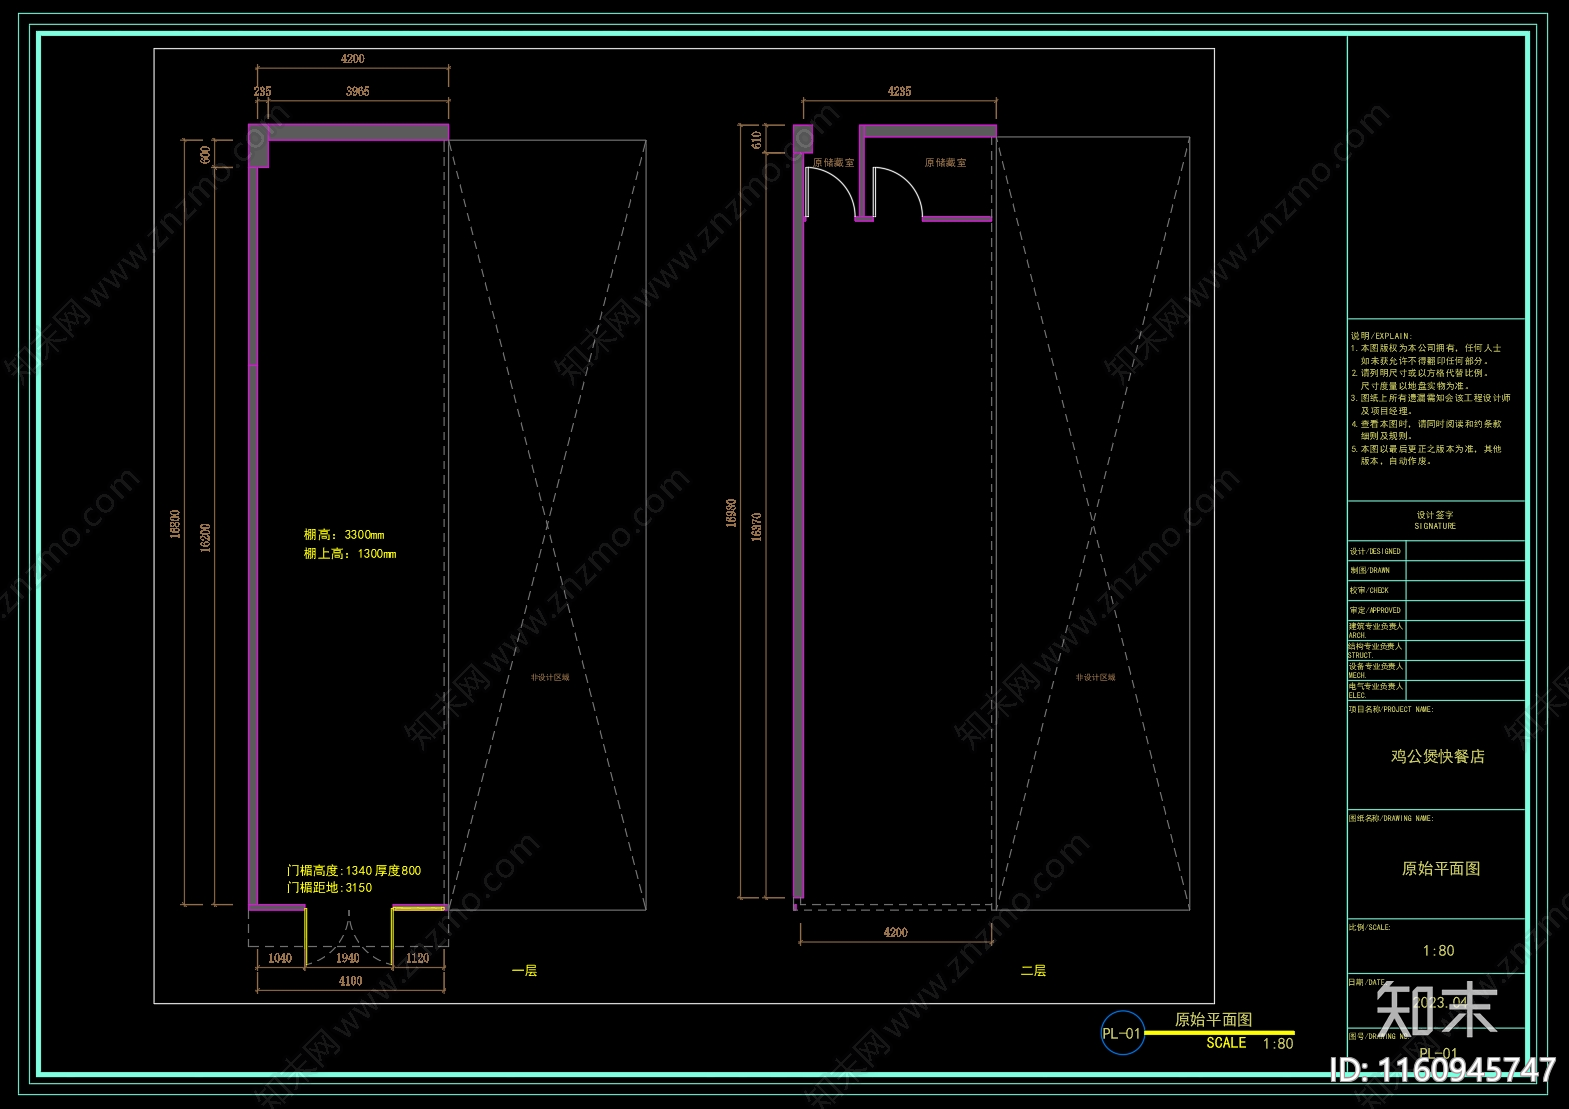
Task: Select the 1:80 value in title block
Action: (x=1438, y=951)
